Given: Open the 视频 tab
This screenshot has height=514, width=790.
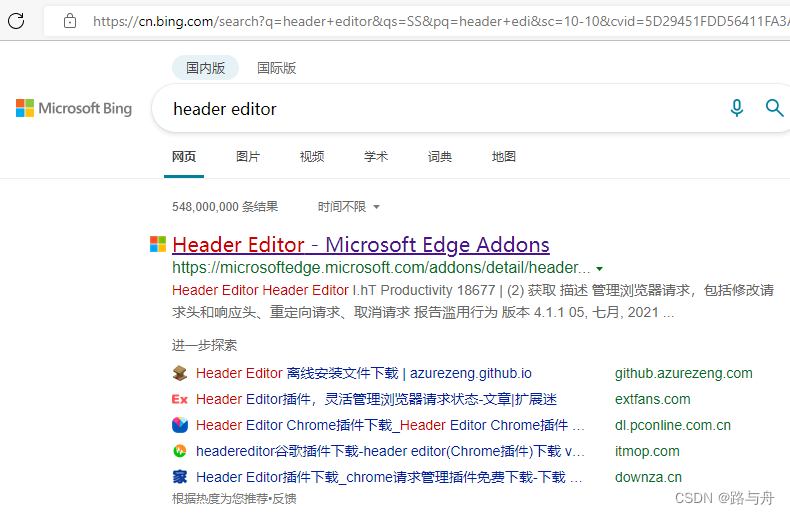Looking at the screenshot, I should point(312,157).
